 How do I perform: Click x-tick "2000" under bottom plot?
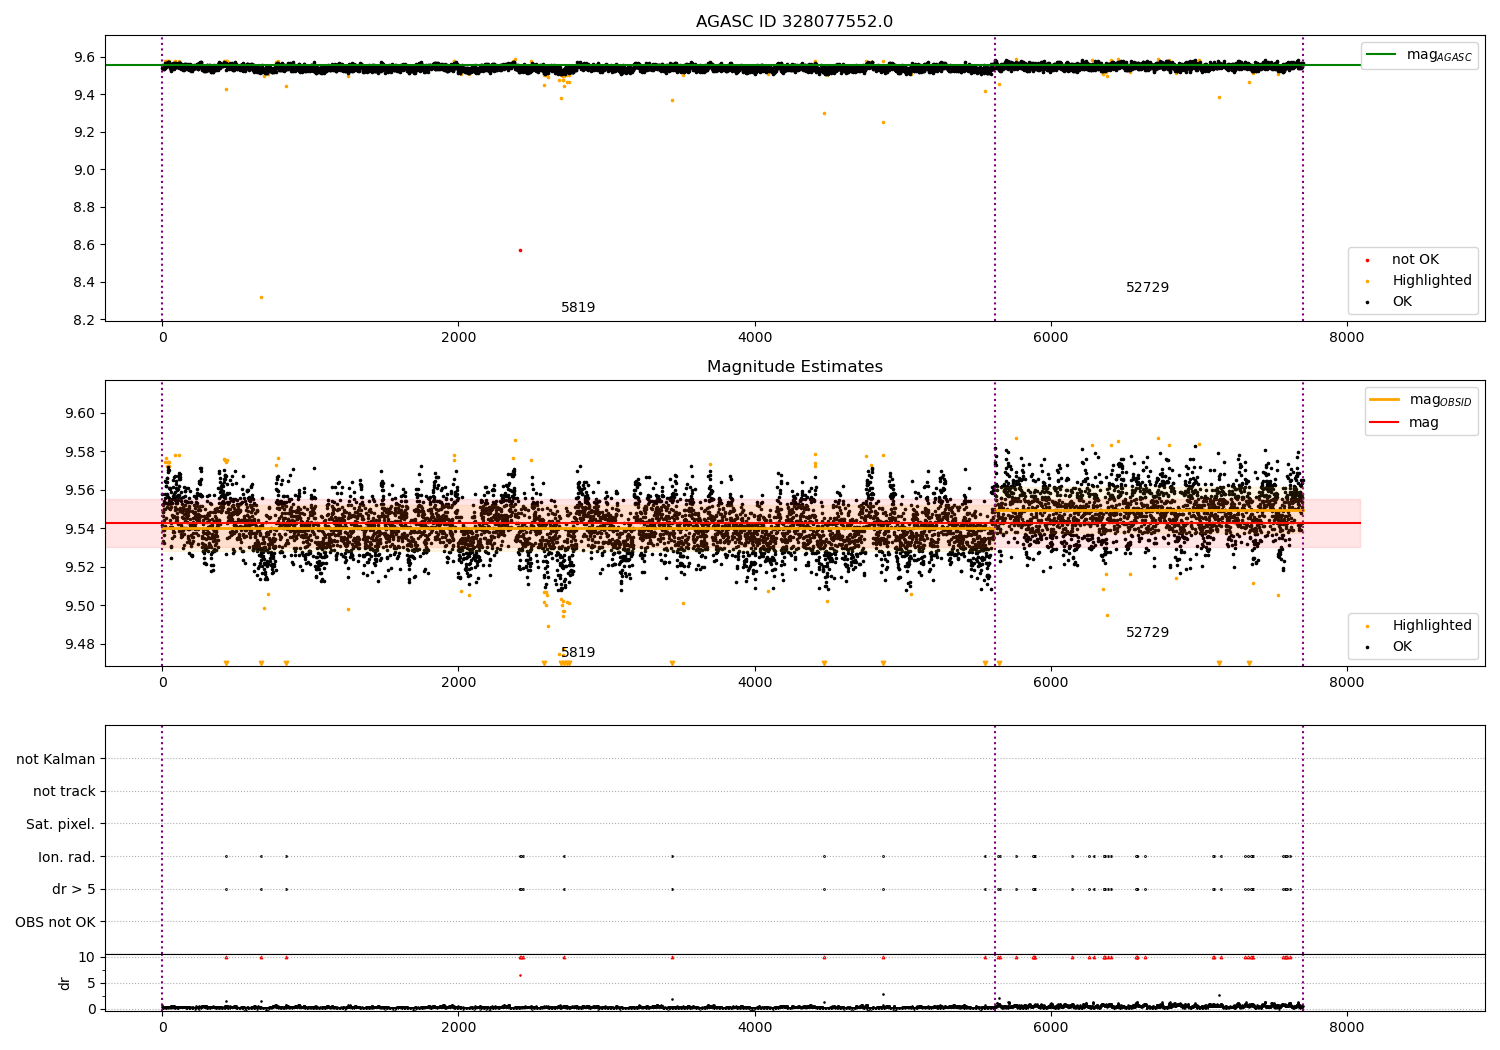tap(458, 1027)
